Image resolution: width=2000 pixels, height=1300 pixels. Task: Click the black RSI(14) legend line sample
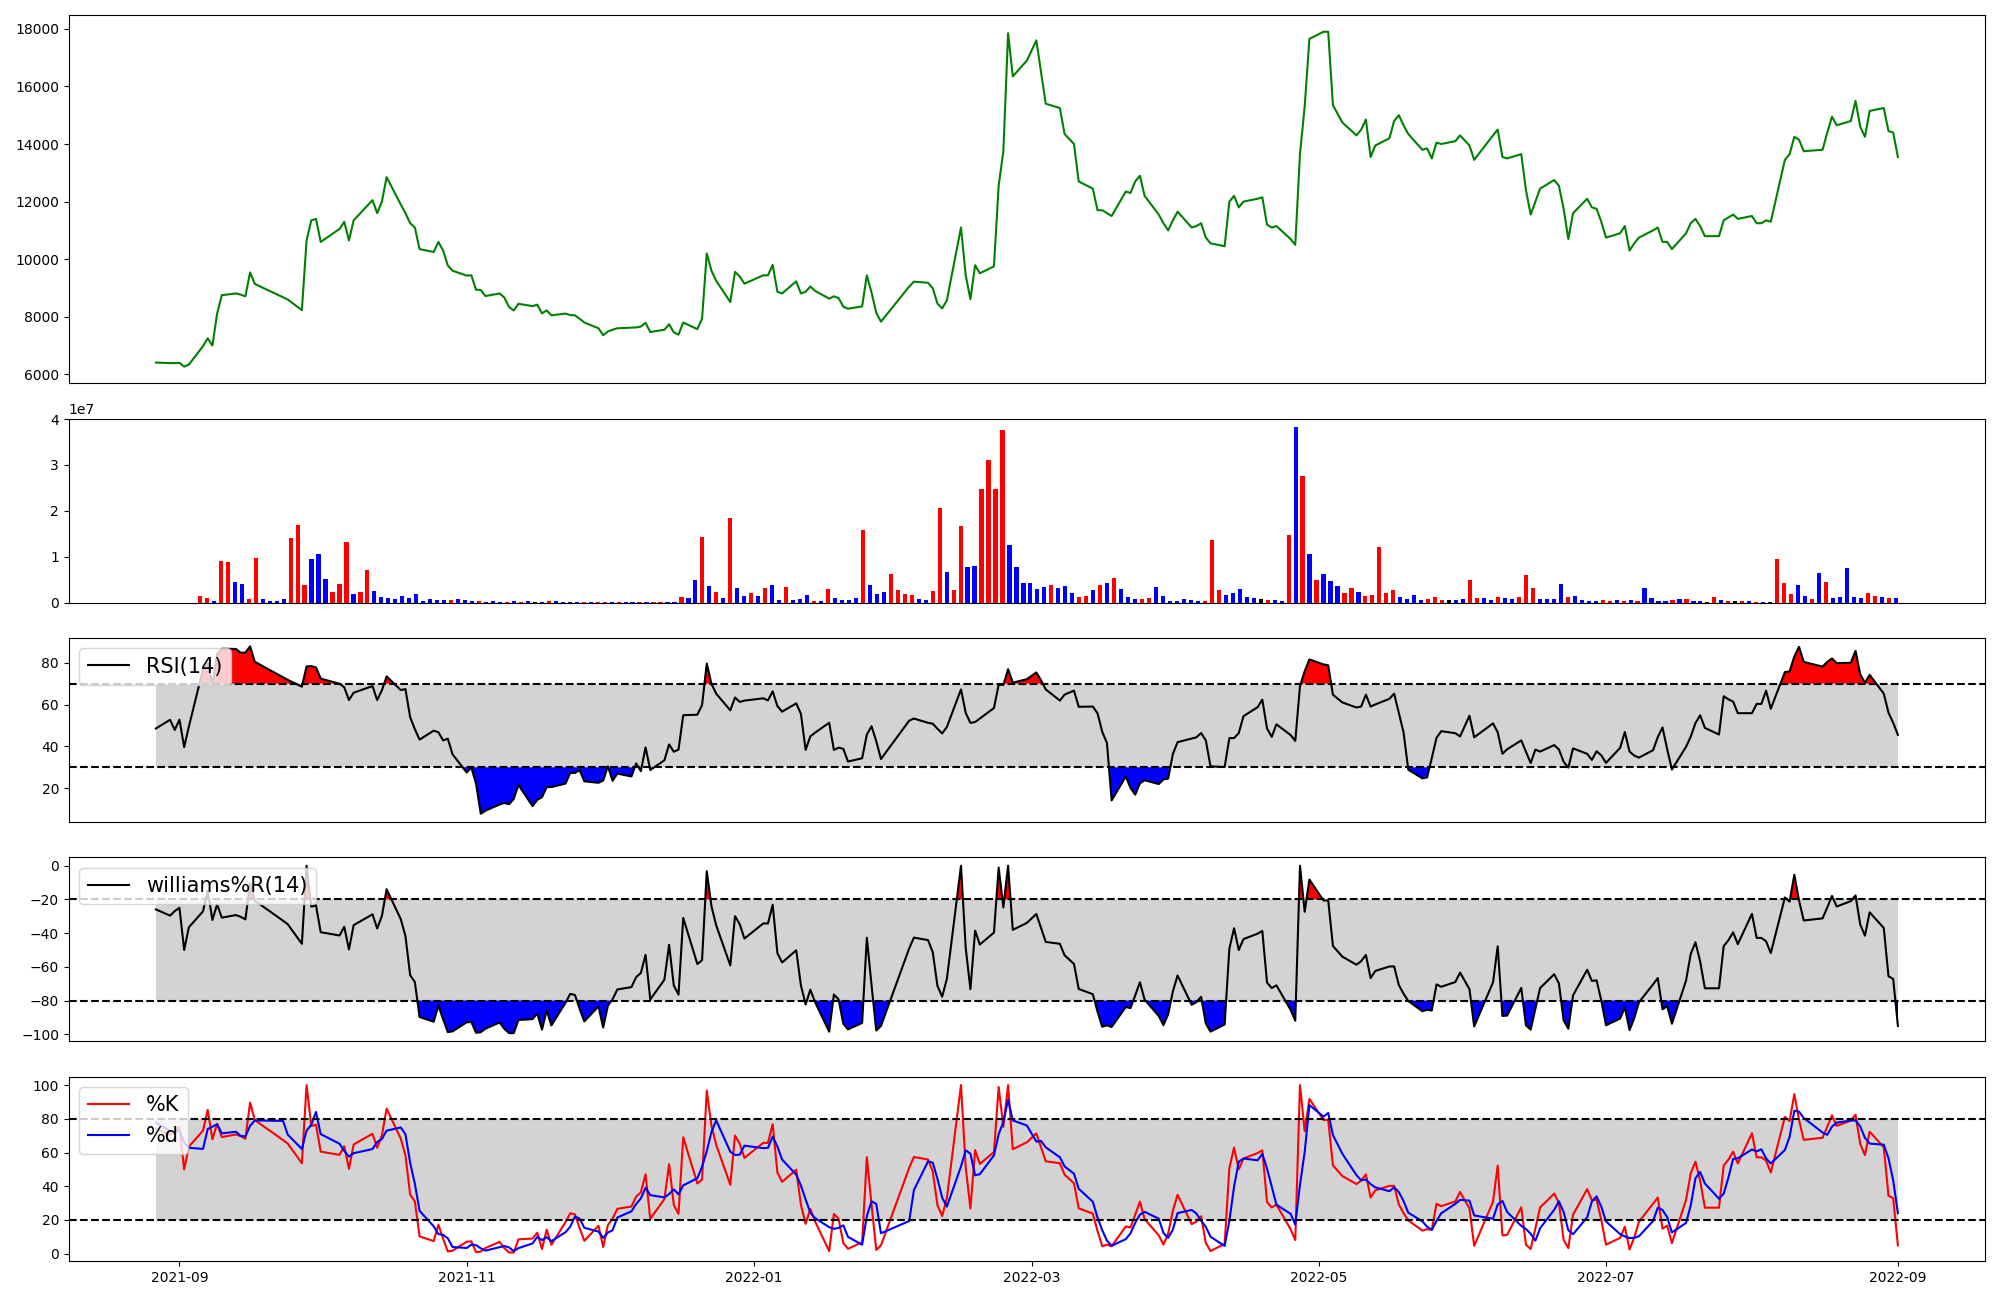109,666
